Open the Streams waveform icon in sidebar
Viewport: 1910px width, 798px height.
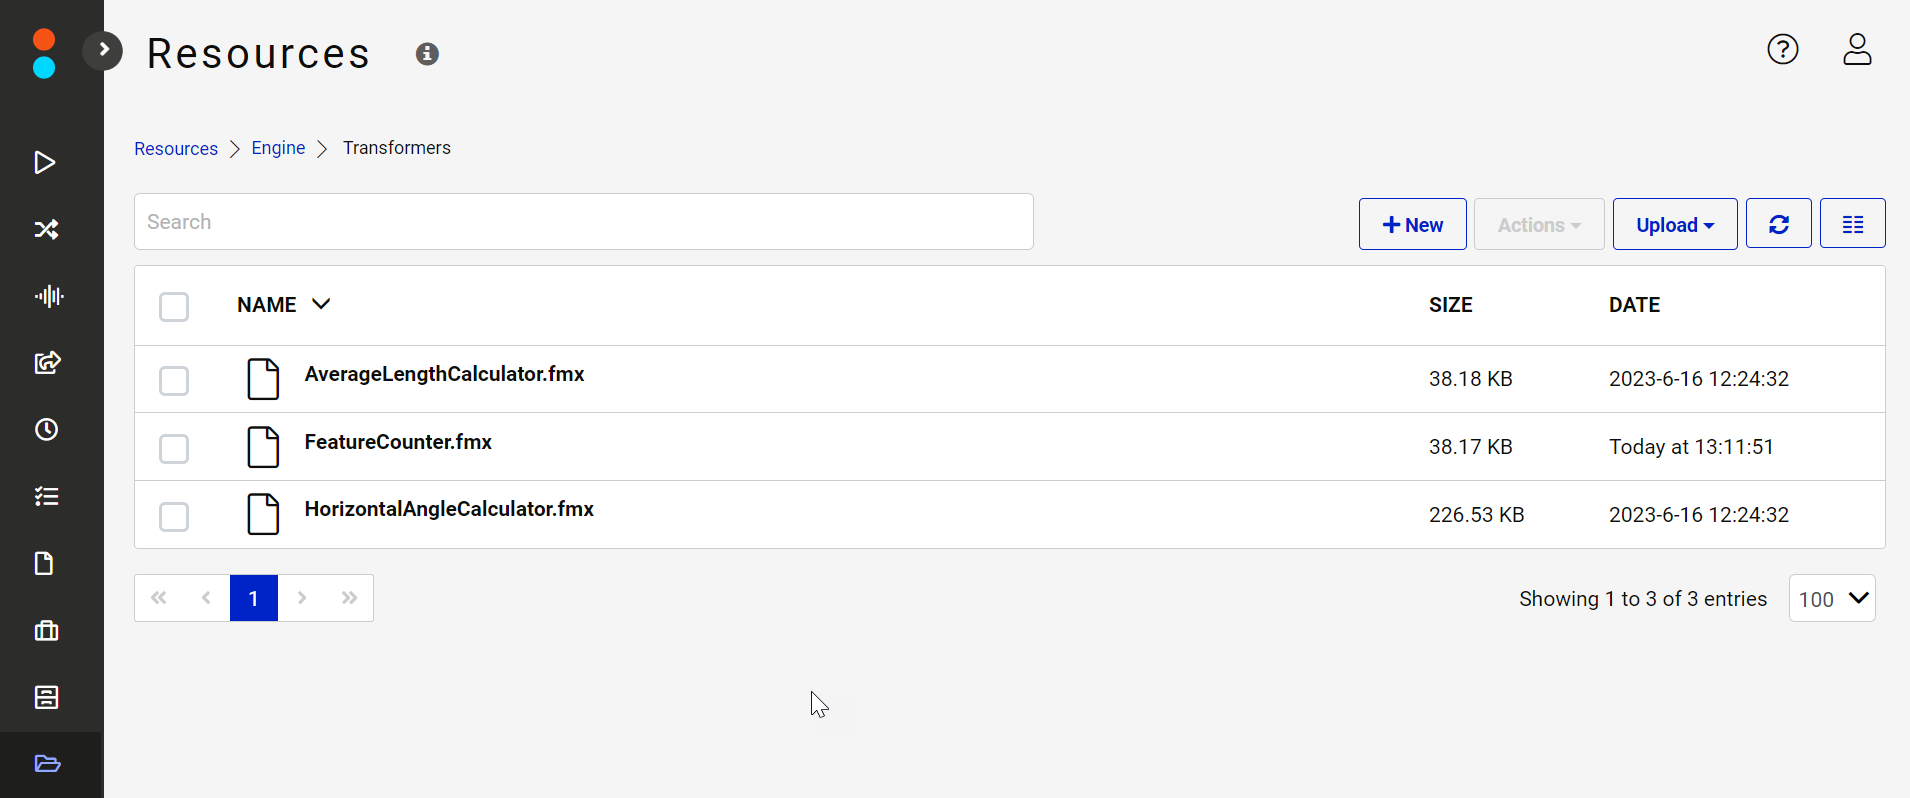tap(48, 296)
